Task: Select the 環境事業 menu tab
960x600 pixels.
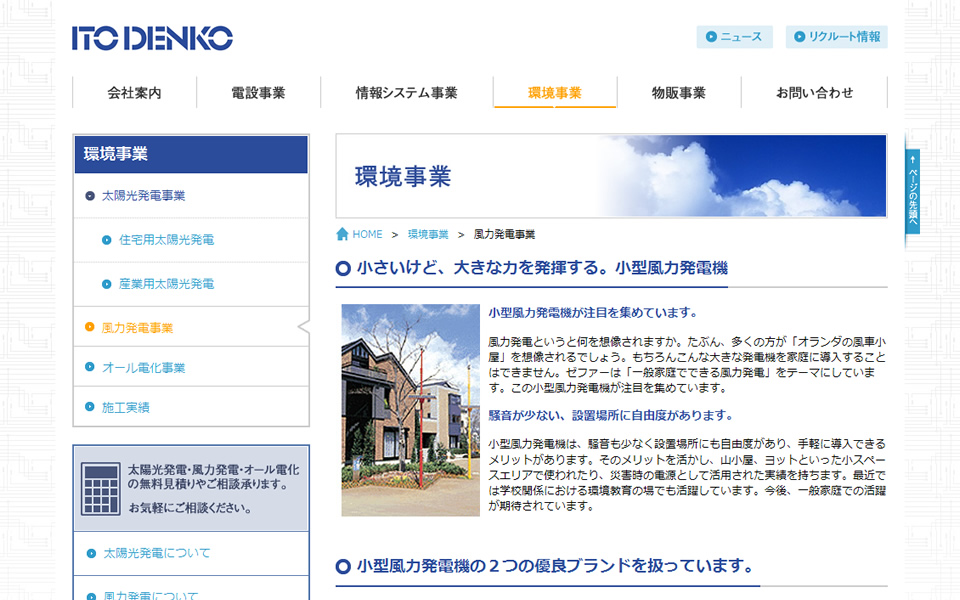Action: click(555, 92)
